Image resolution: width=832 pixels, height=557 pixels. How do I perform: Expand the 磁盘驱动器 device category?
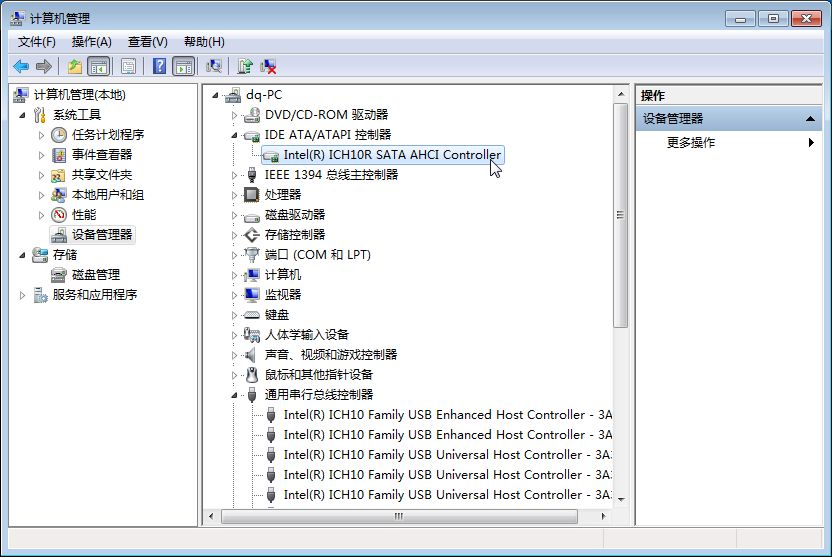[234, 215]
